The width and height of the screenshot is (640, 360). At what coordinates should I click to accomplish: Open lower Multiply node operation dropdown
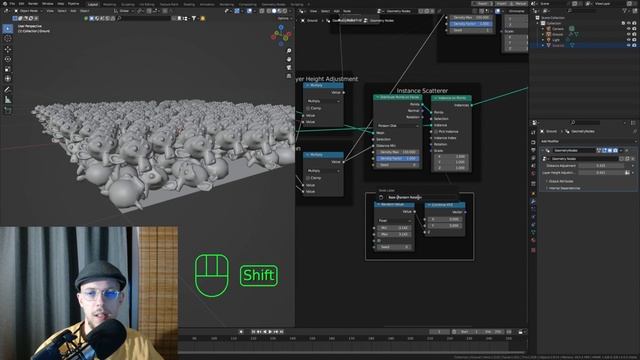(x=323, y=171)
